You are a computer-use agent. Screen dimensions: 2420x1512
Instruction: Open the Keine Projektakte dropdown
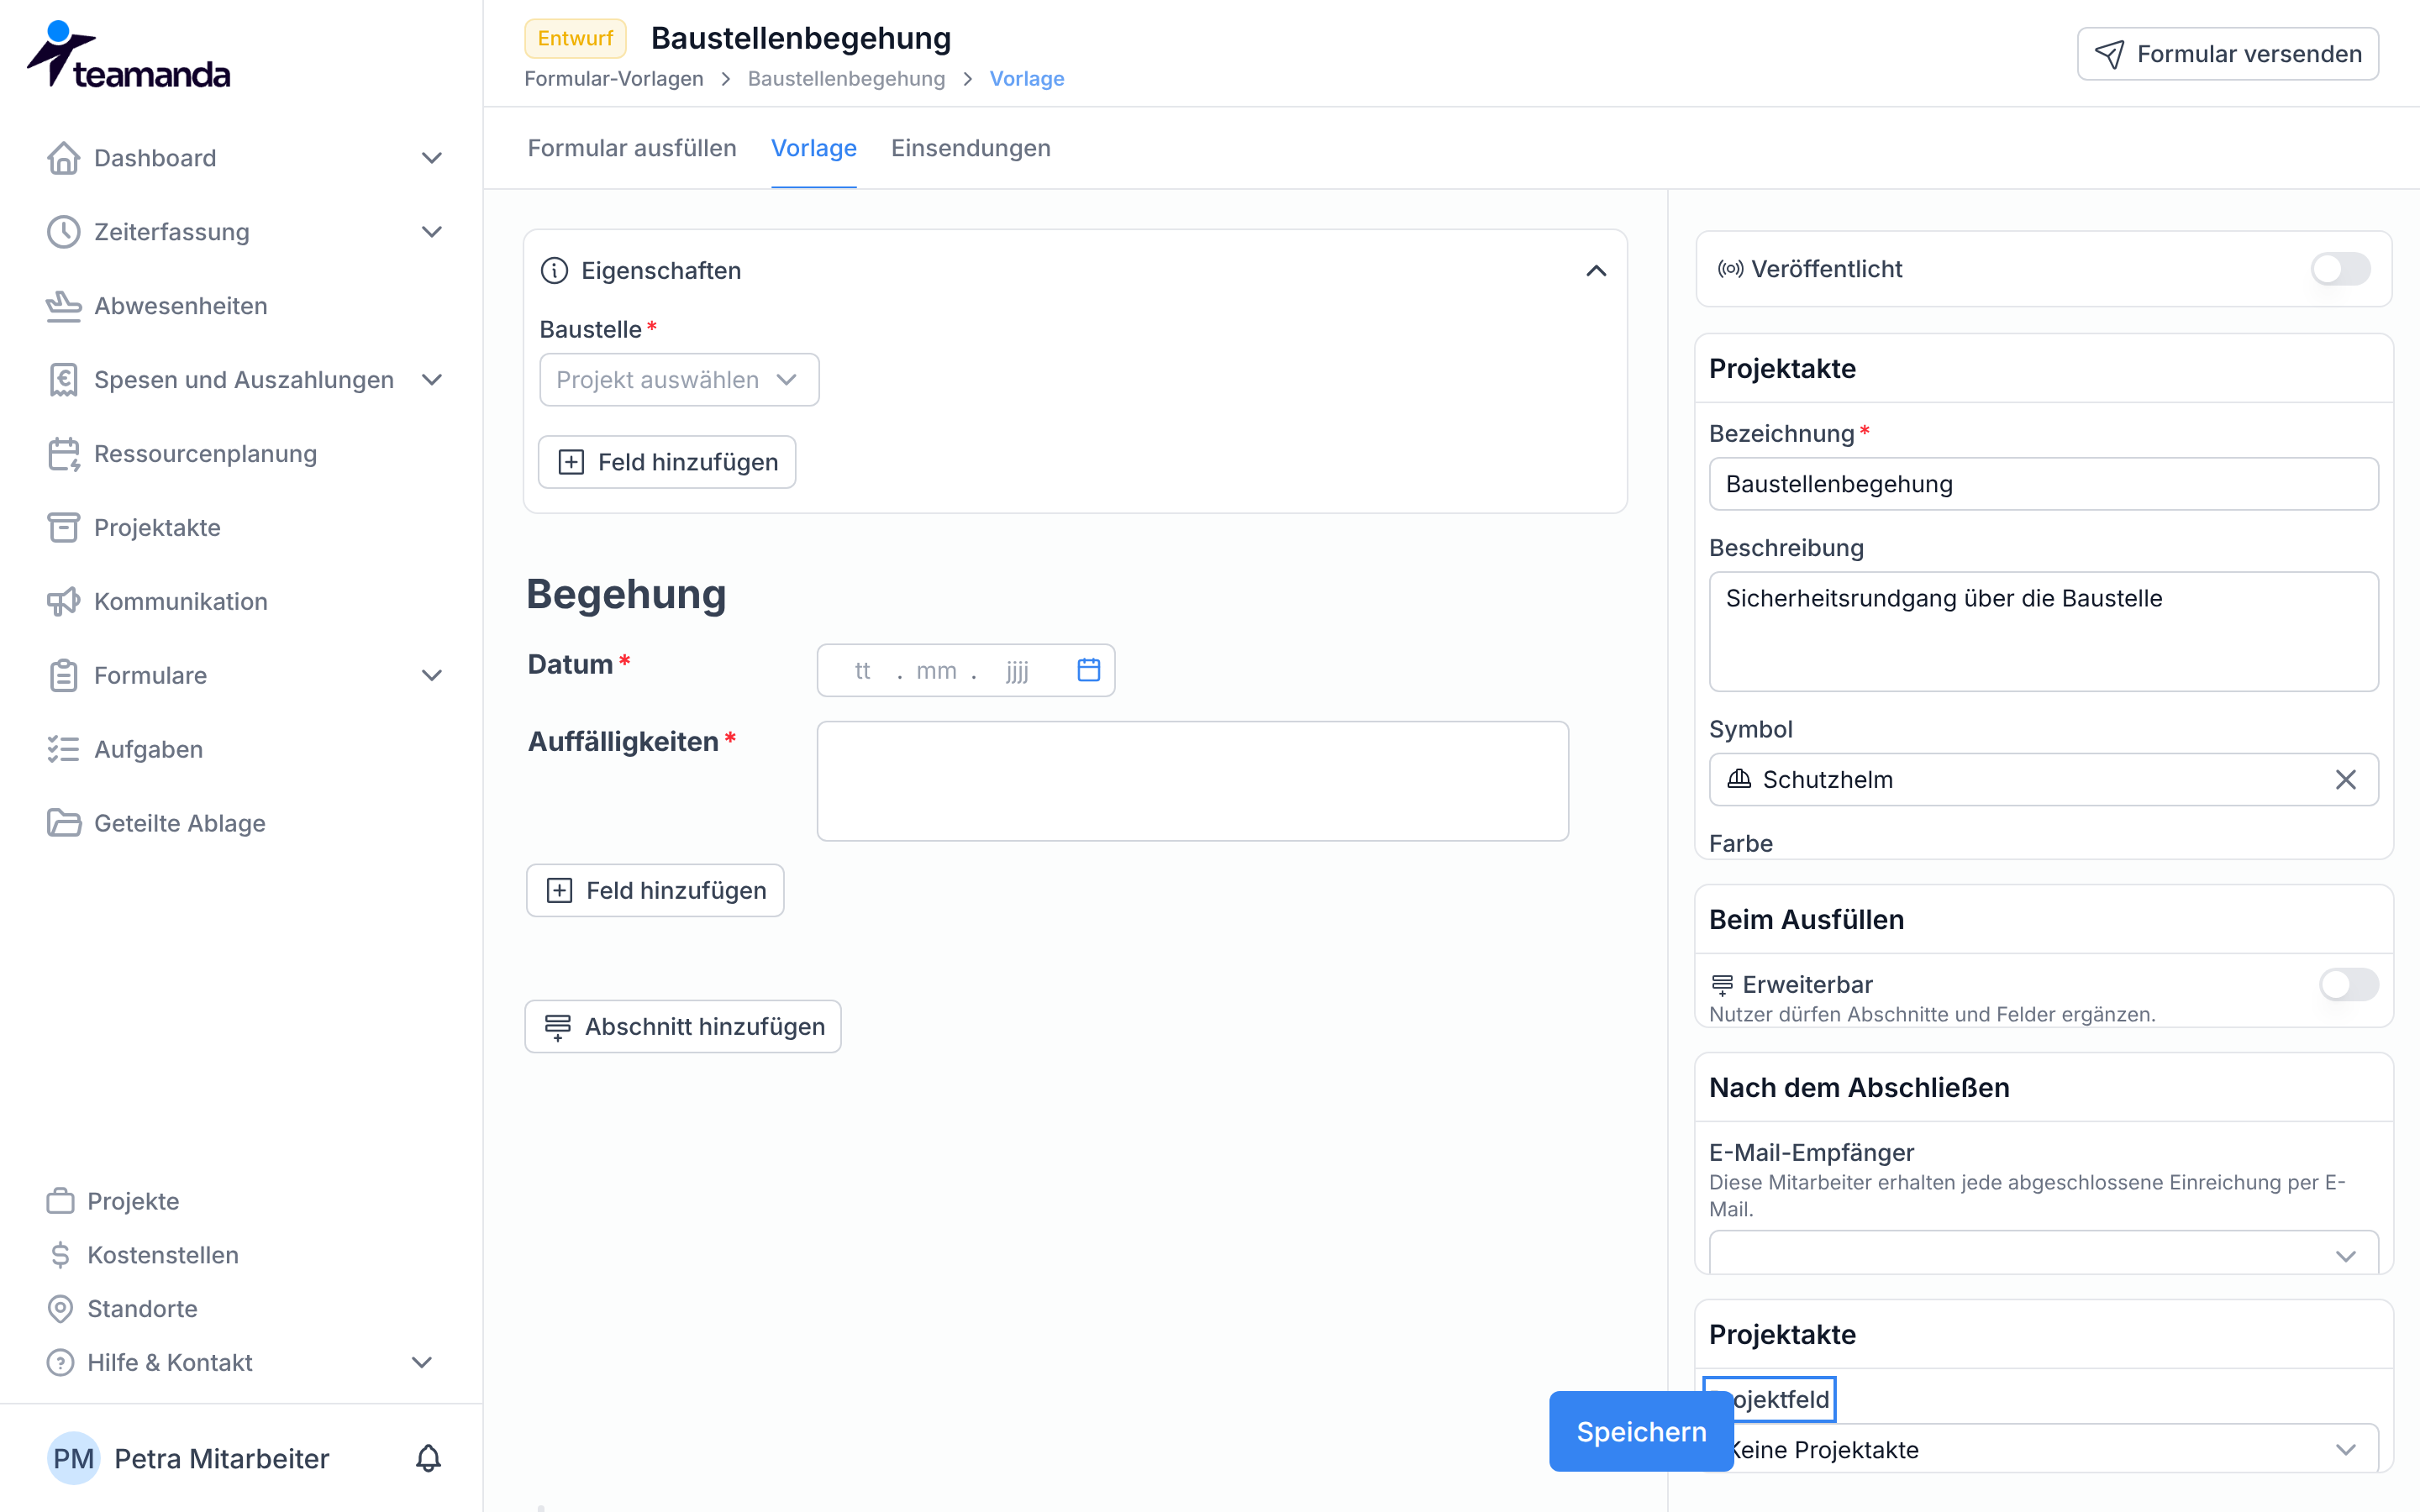pos(2043,1450)
